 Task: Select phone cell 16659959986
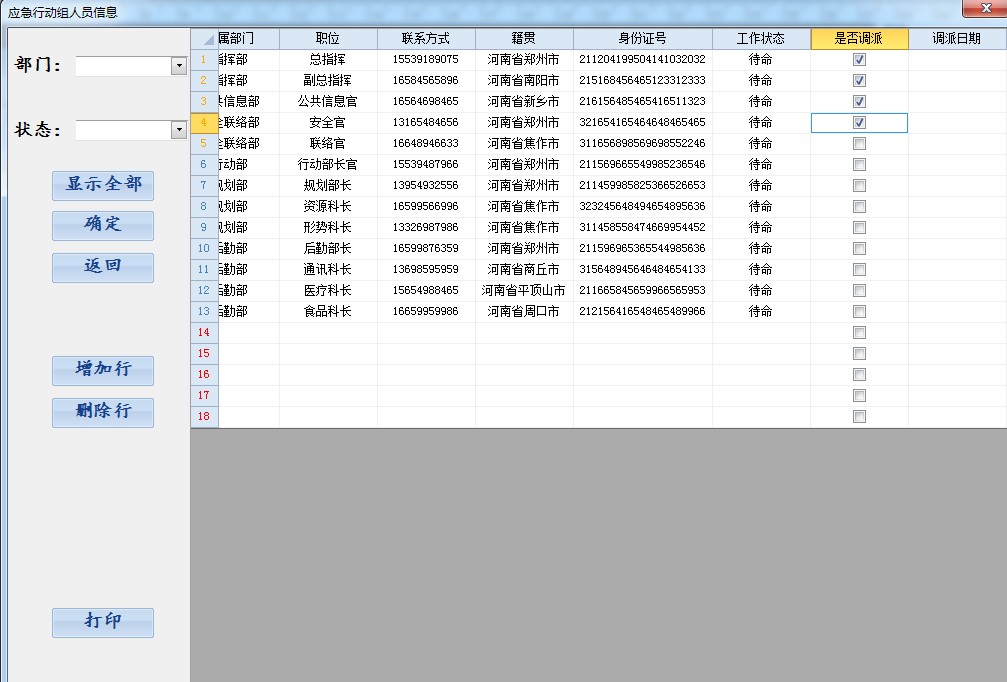pos(426,311)
